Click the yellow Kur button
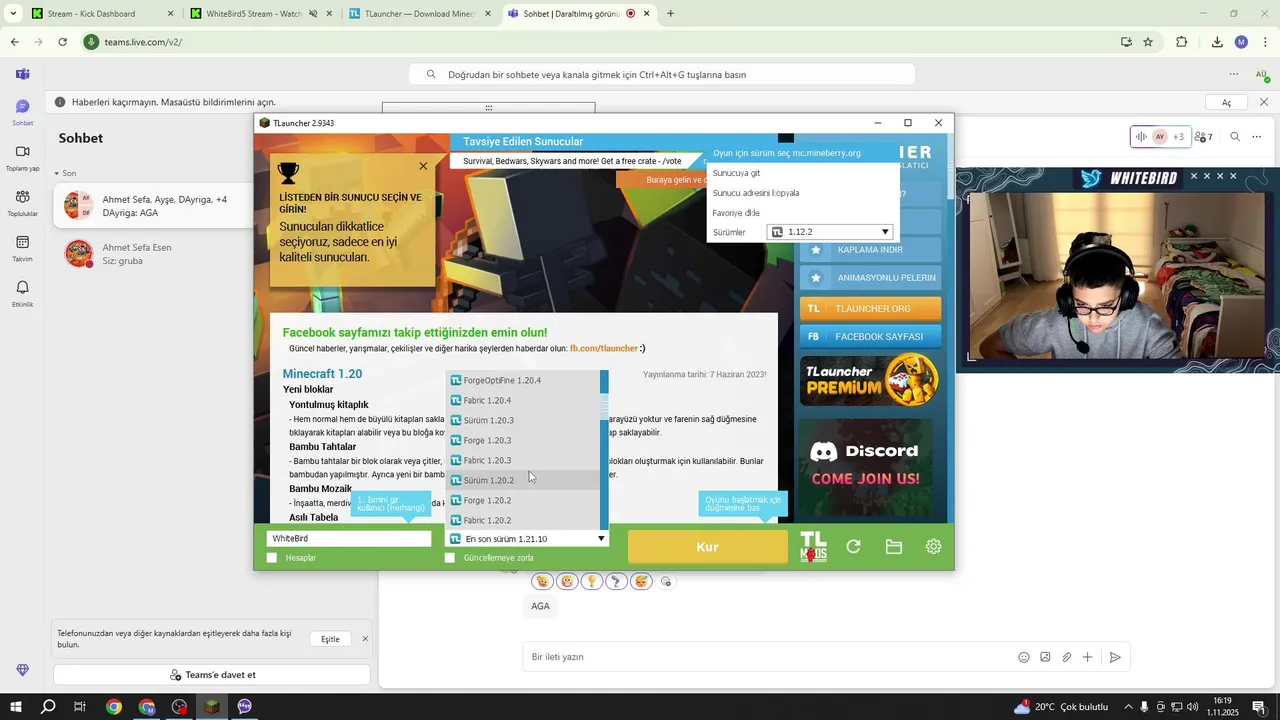1280x720 pixels. (x=707, y=547)
